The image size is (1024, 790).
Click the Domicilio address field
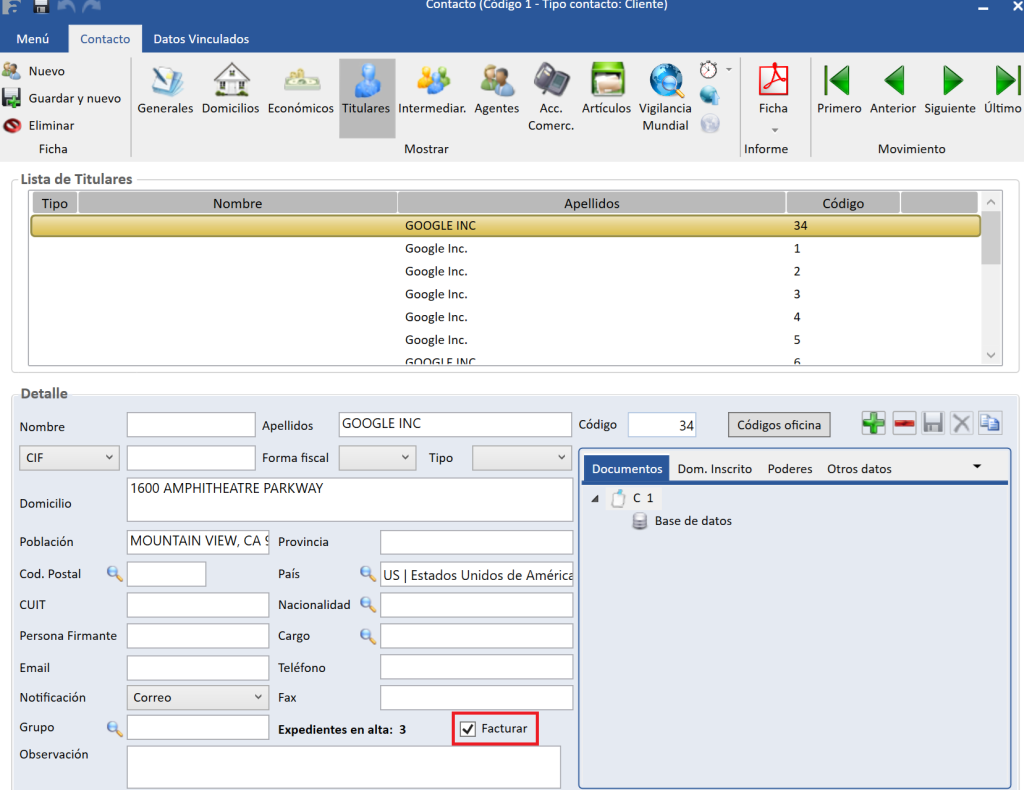350,500
